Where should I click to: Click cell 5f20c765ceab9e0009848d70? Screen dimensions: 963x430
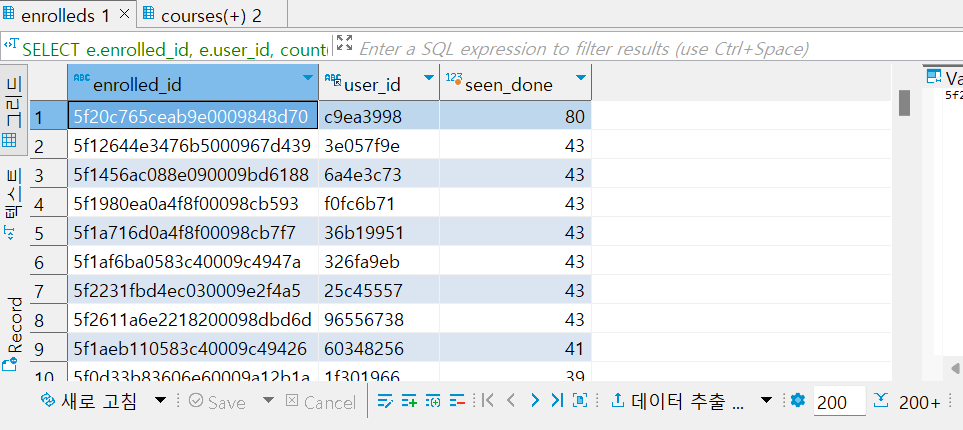click(x=193, y=116)
